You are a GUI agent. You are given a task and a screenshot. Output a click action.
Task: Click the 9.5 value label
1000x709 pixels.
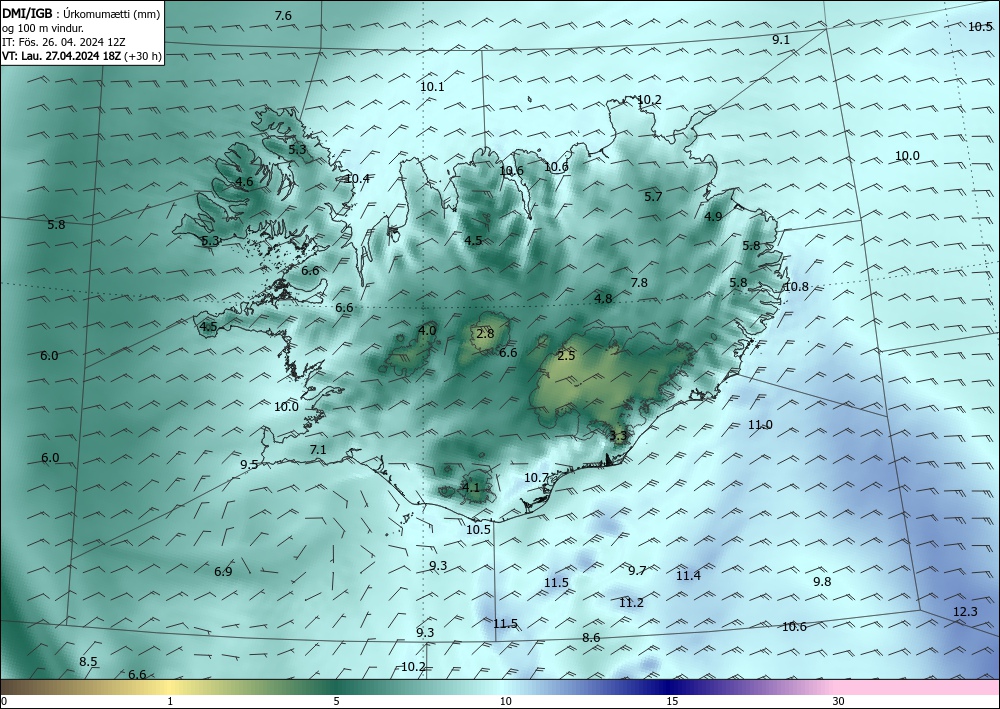[249, 465]
